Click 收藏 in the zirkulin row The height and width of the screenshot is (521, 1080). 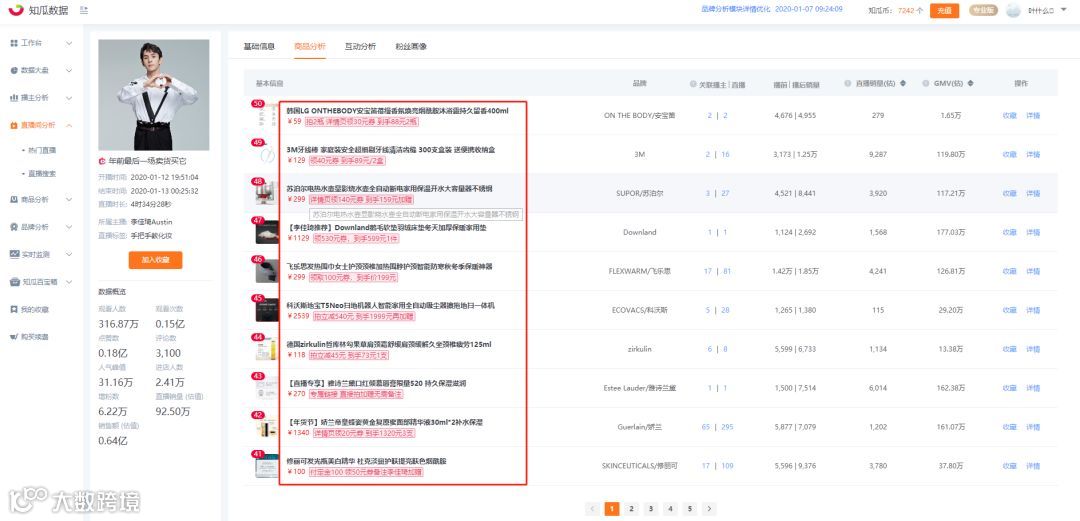(1010, 349)
